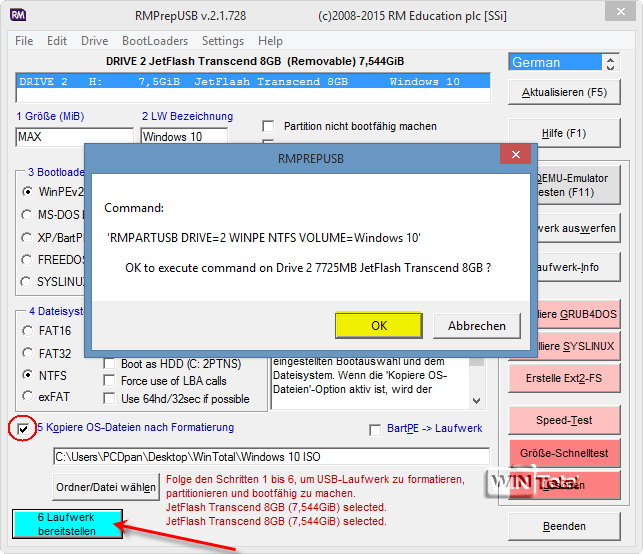Viewport: 643px width, 554px height.
Task: Click '6 Laufwerk bereitstellen' cyan button
Action: 67,524
